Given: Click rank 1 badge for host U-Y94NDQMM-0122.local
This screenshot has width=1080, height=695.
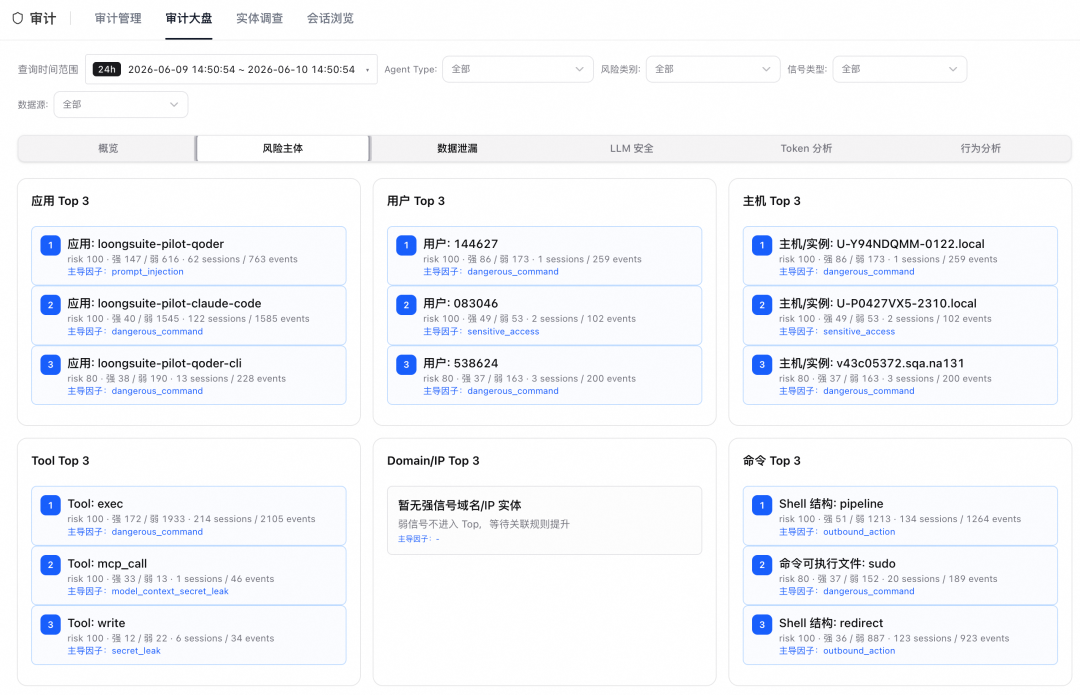Looking at the screenshot, I should pyautogui.click(x=762, y=245).
